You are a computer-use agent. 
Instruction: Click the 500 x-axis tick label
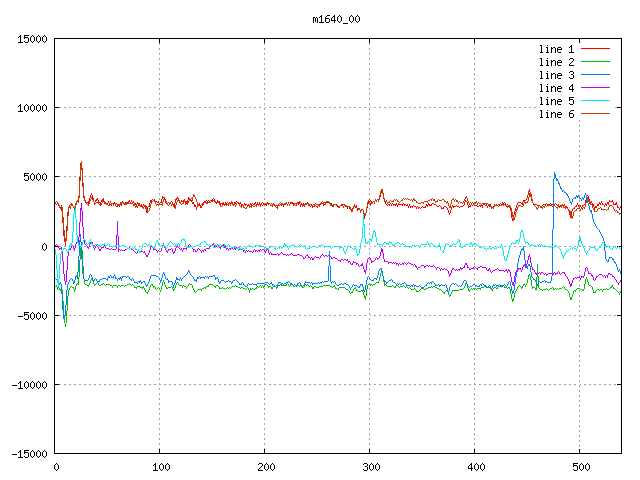click(x=579, y=467)
